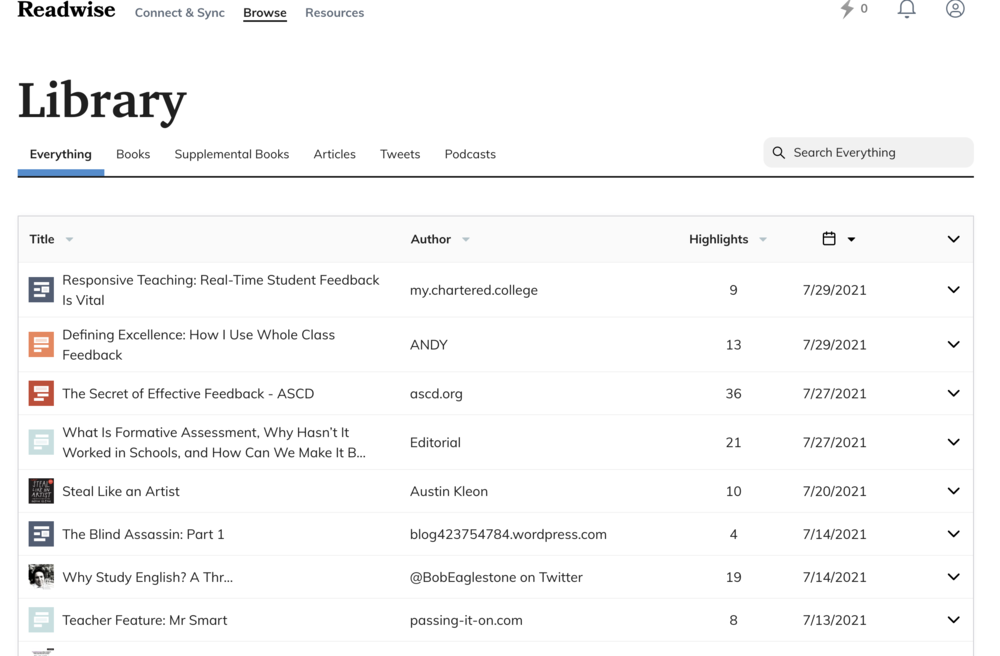Select the Everything tab
Image resolution: width=1000 pixels, height=656 pixels.
coord(61,154)
